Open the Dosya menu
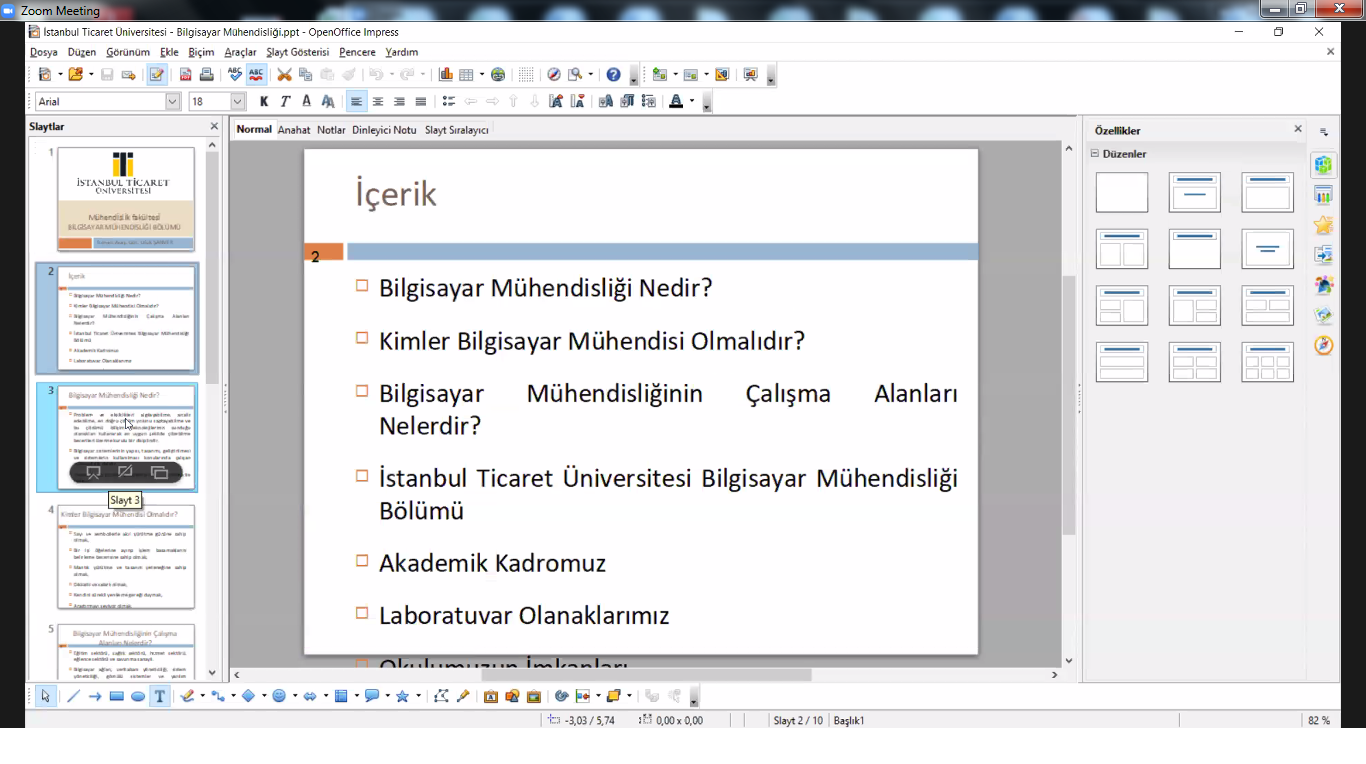Viewport: 1366px width, 764px height. coord(44,52)
